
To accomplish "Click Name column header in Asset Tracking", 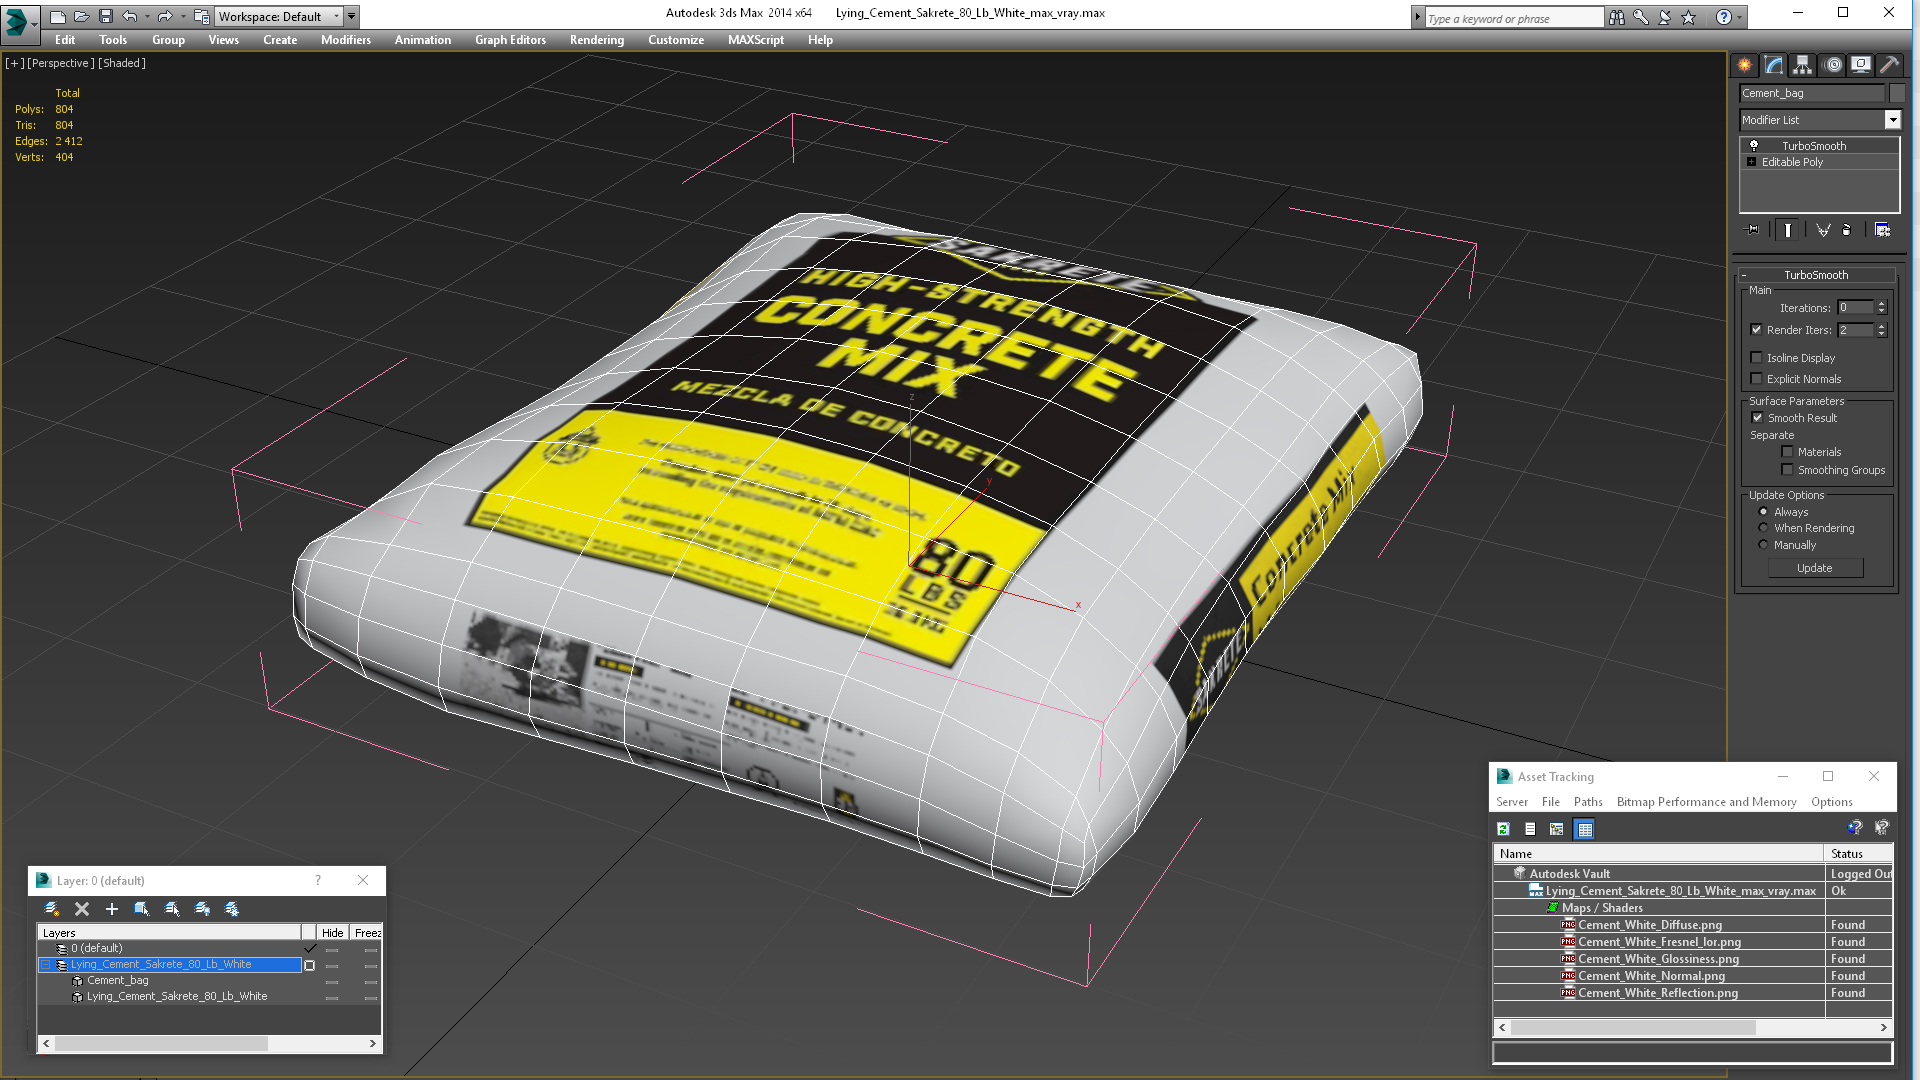I will point(1659,854).
